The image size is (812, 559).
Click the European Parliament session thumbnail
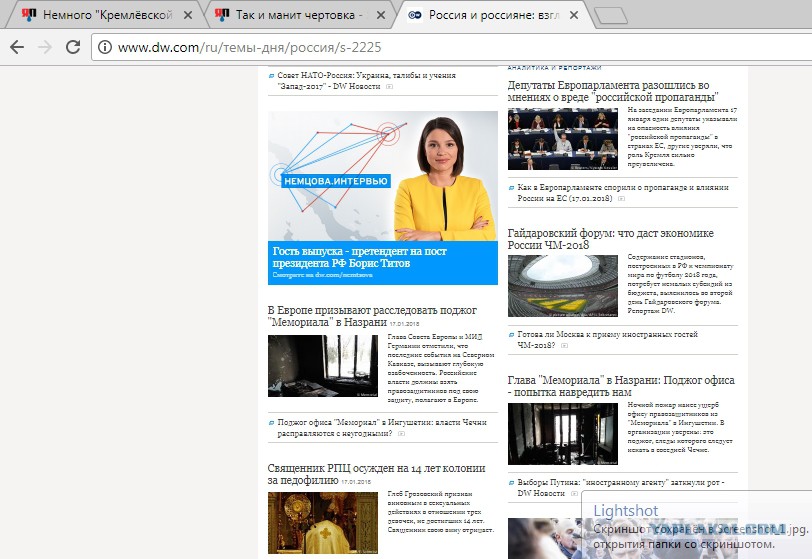pyautogui.click(x=562, y=139)
